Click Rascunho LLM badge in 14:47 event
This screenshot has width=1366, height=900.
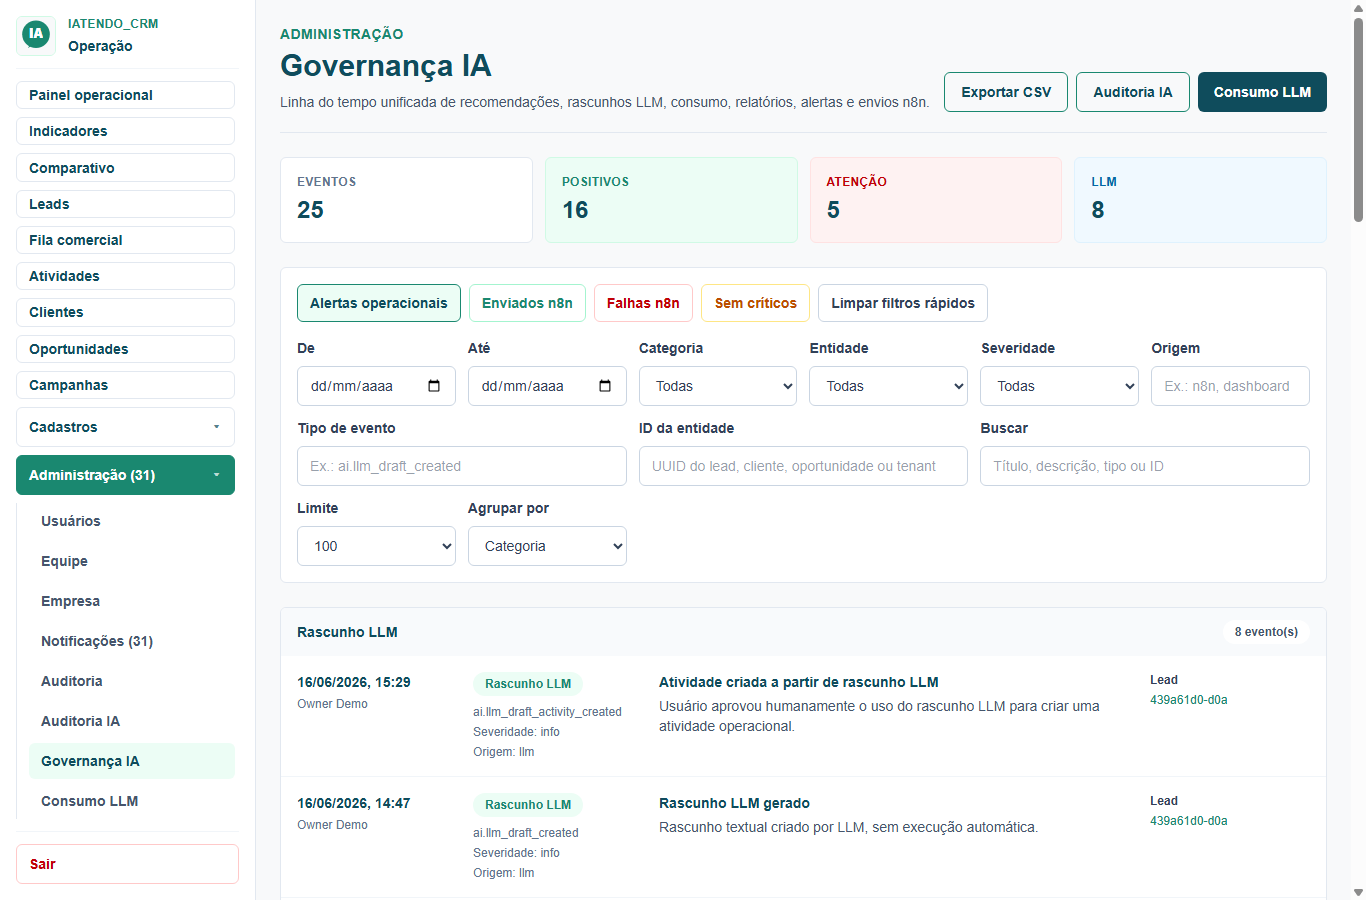[x=528, y=805]
